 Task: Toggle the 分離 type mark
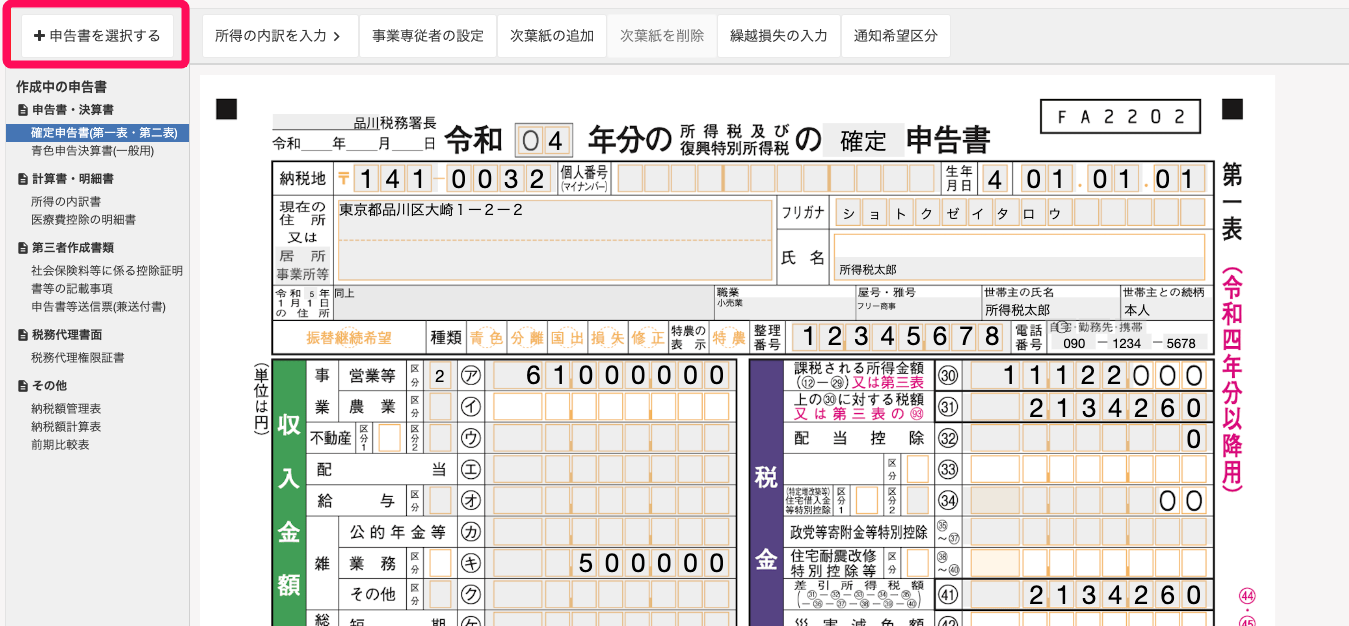coord(527,338)
